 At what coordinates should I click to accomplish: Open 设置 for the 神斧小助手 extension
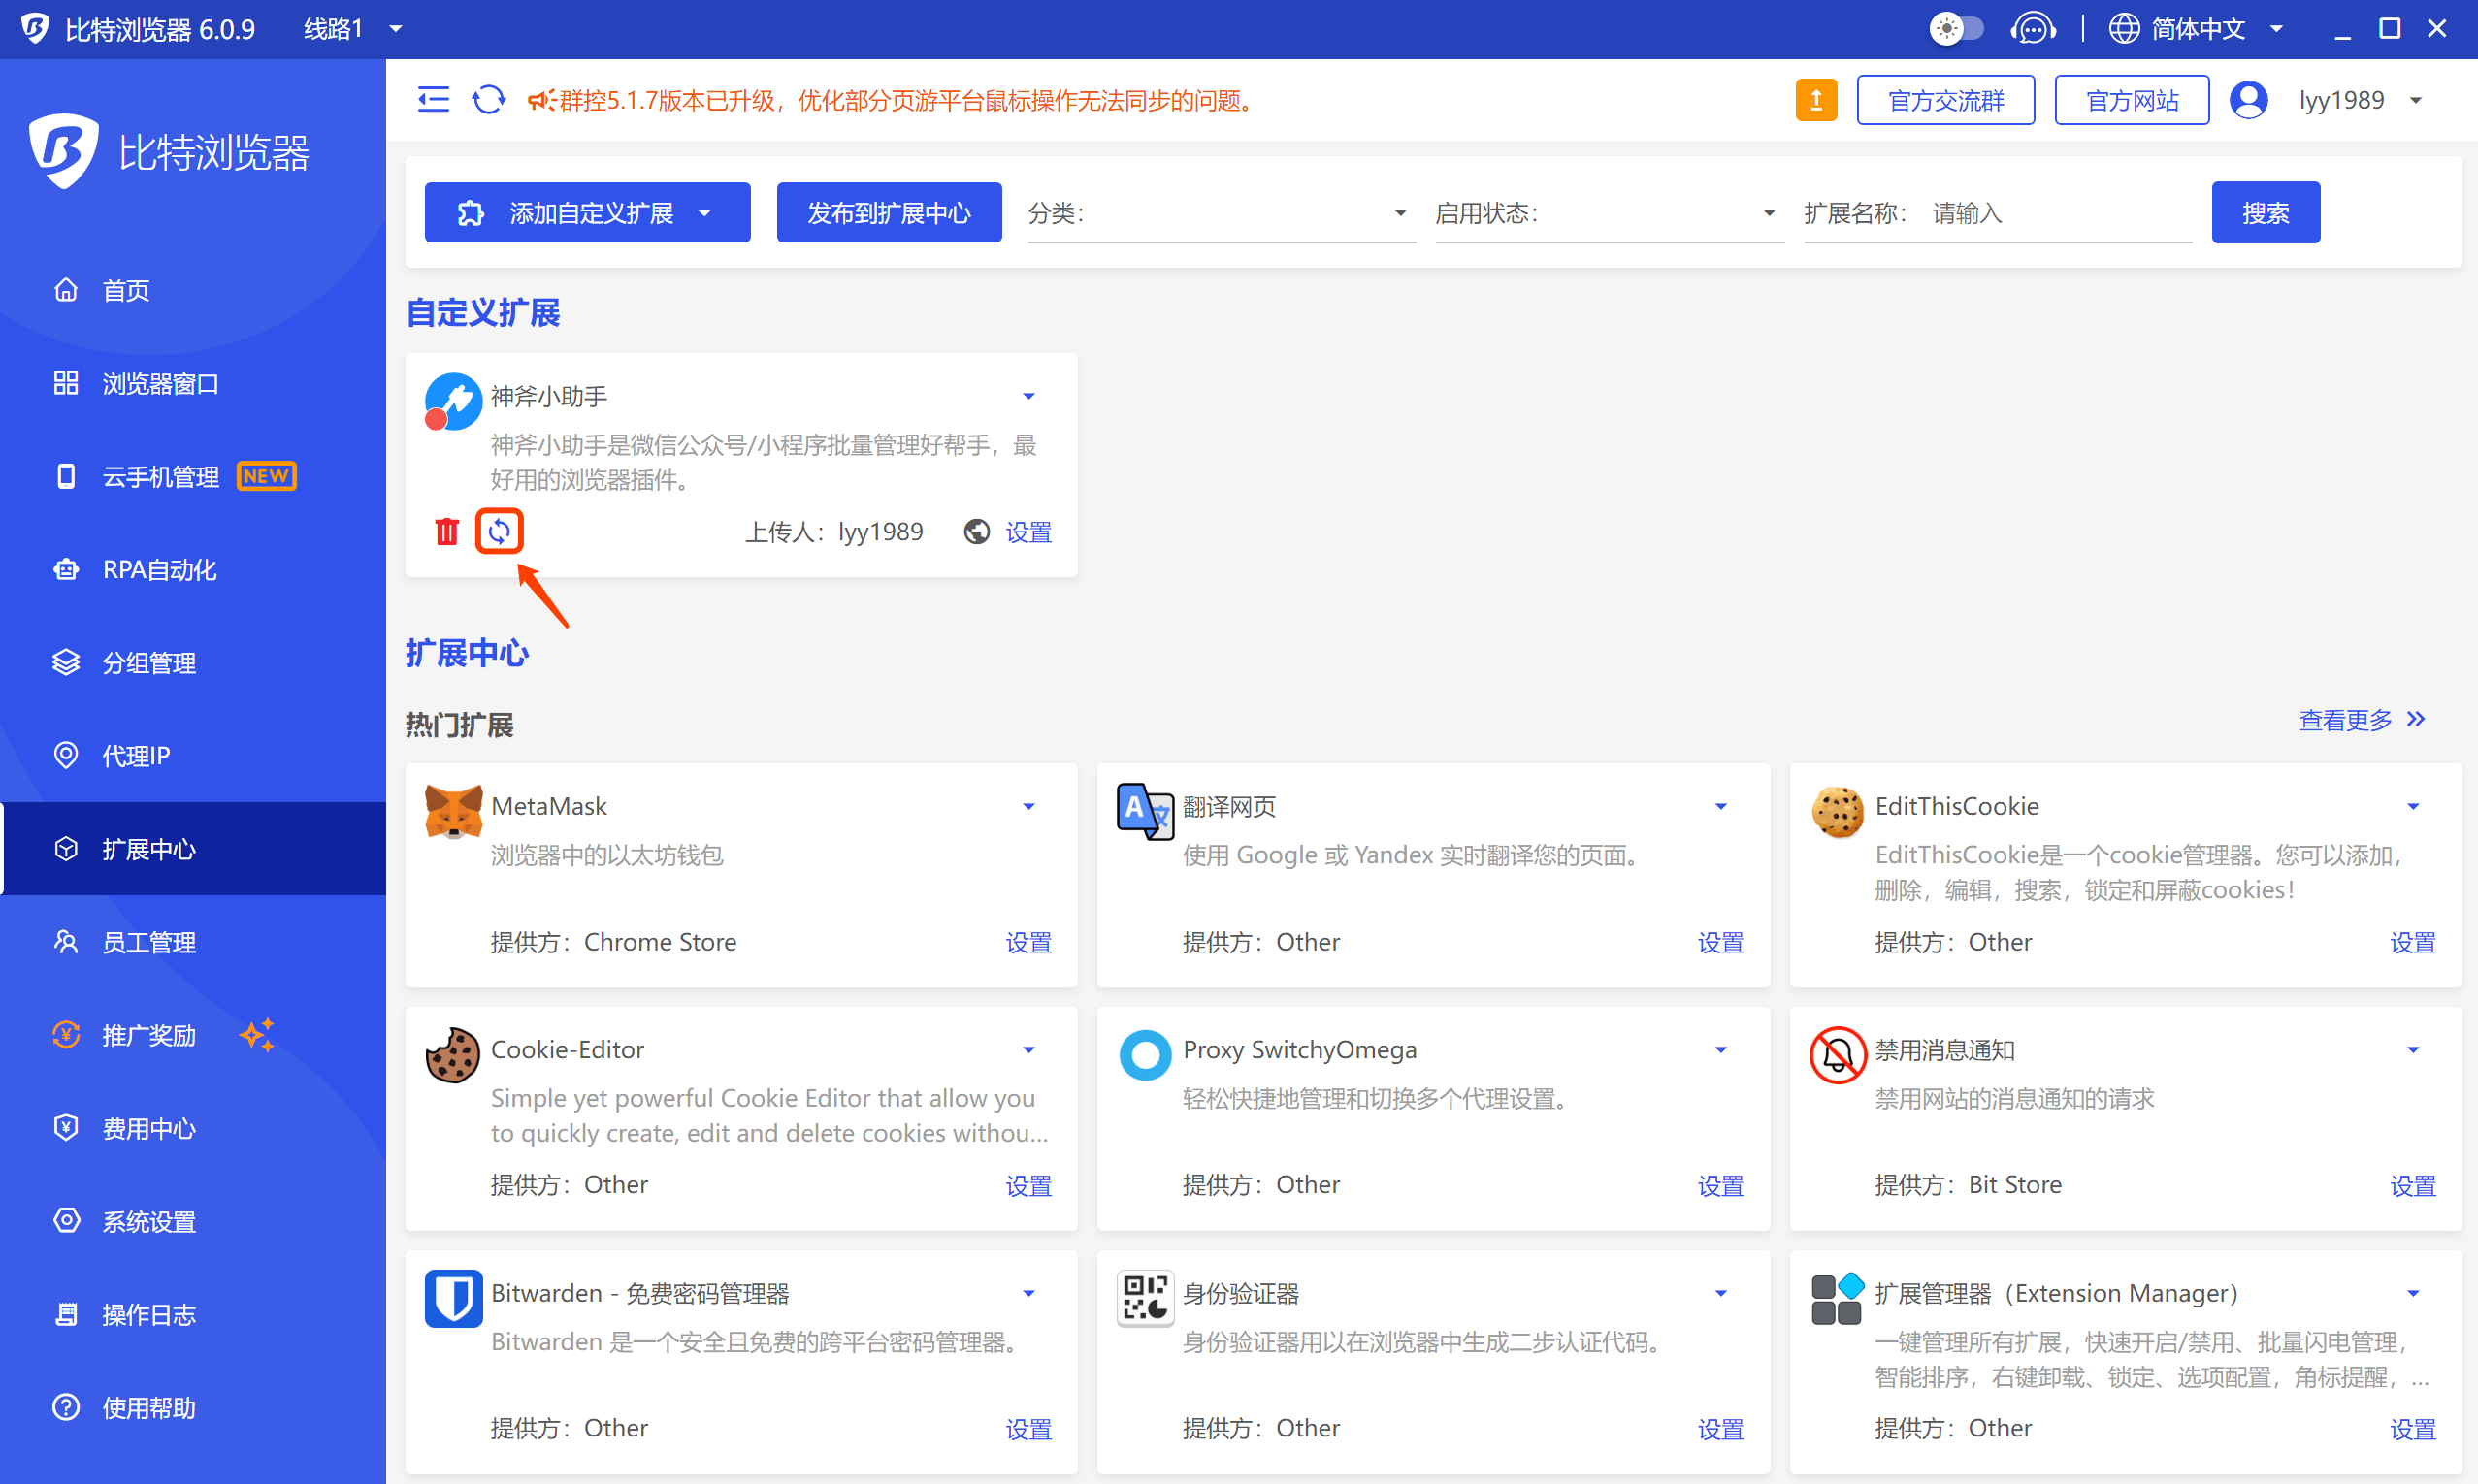tap(1028, 532)
